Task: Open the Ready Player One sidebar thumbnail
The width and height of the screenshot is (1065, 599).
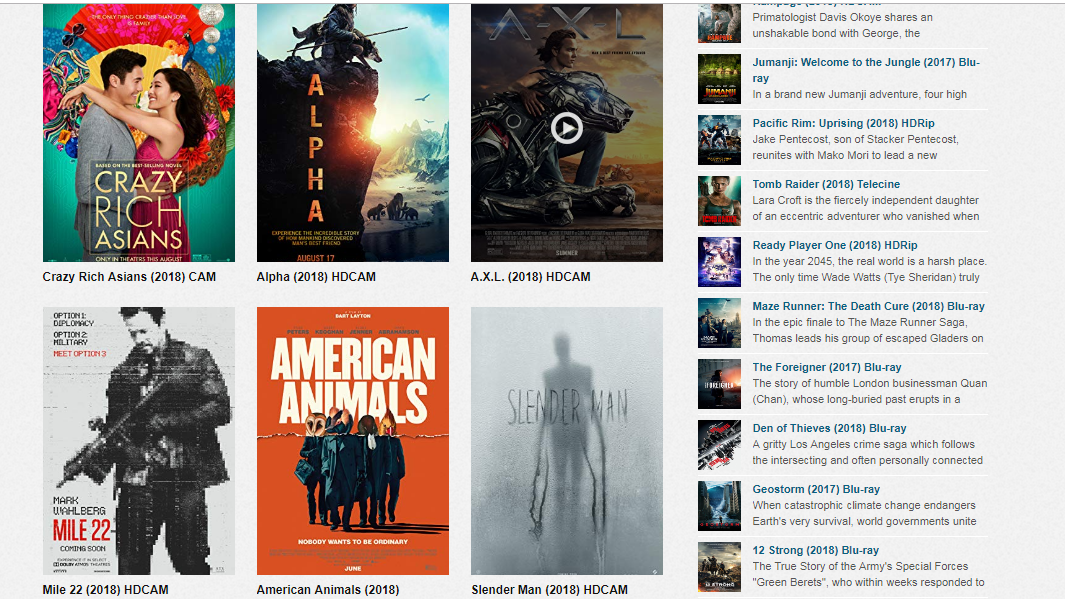Action: (x=719, y=262)
